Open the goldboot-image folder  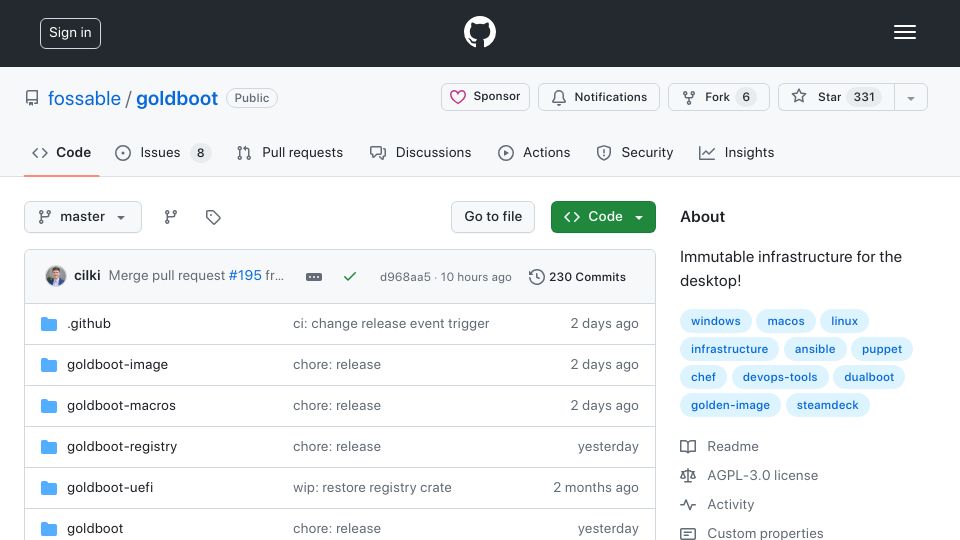click(118, 364)
